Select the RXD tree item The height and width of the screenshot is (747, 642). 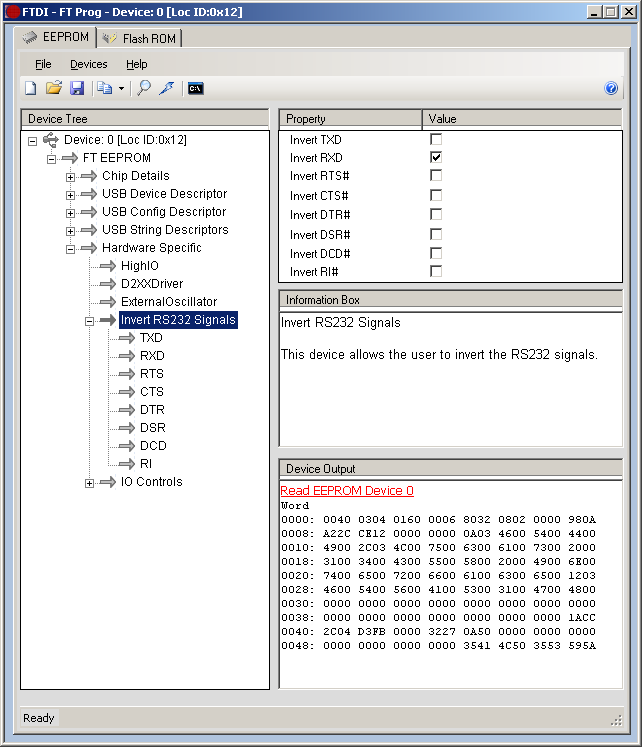[152, 356]
